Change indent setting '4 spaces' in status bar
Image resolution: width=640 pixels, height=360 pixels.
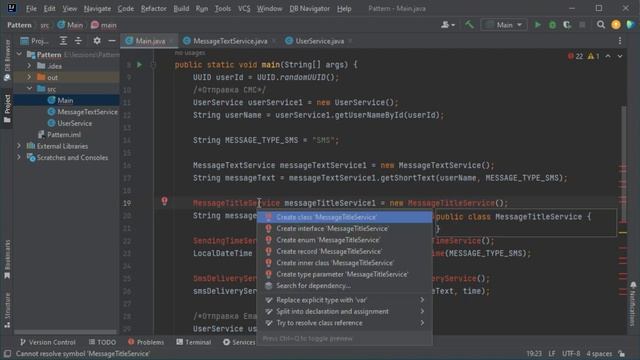point(599,354)
